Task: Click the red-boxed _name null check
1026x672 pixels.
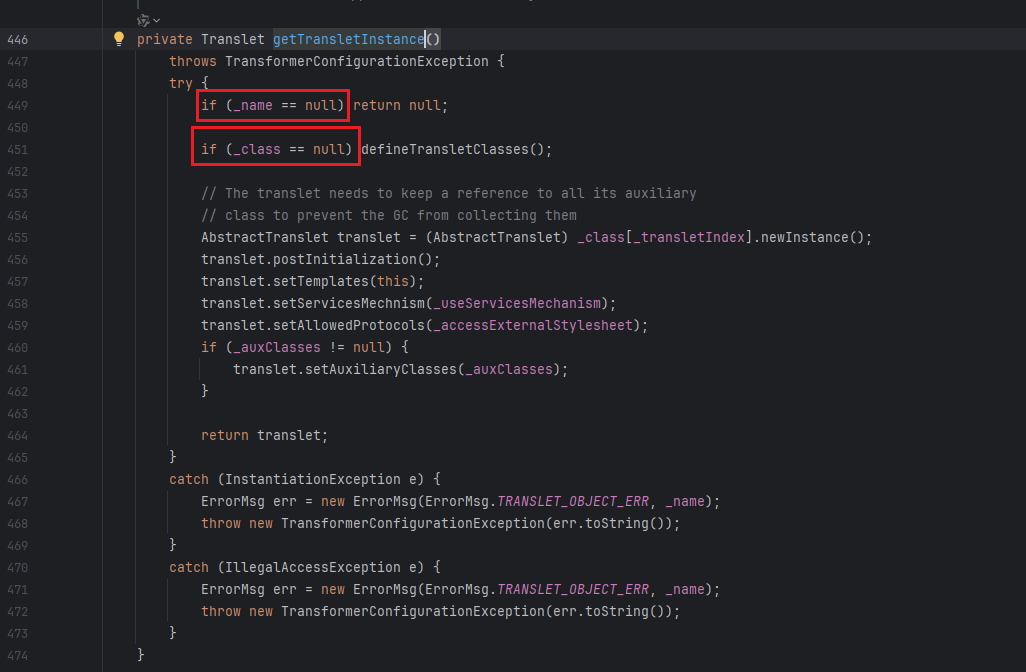Action: pos(272,105)
